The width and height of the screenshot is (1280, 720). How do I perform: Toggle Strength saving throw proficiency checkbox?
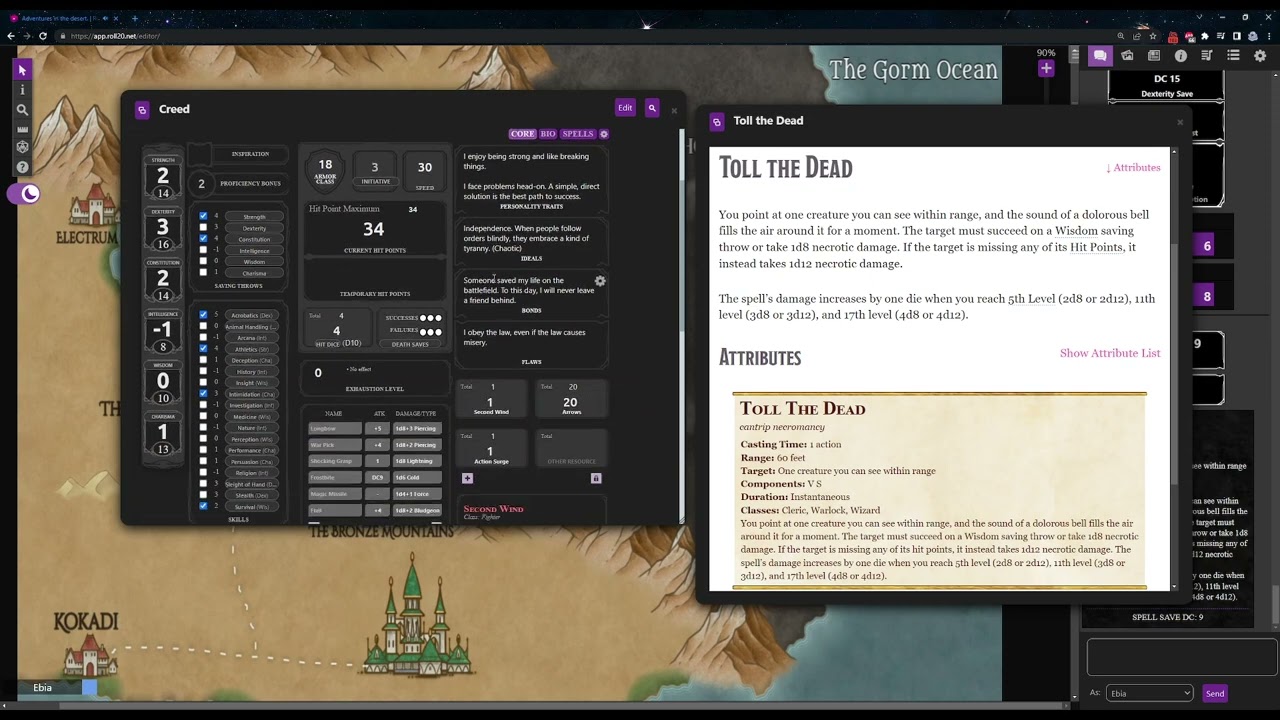(x=204, y=216)
